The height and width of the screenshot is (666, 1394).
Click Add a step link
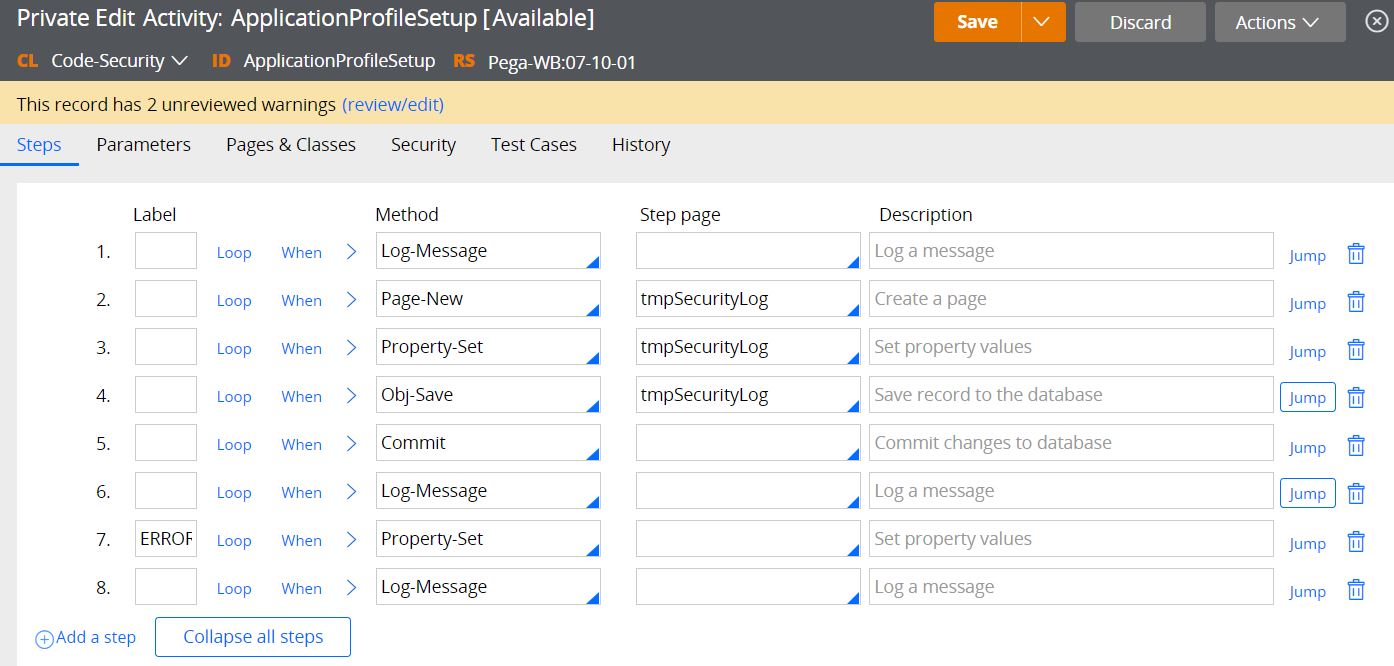(x=96, y=638)
